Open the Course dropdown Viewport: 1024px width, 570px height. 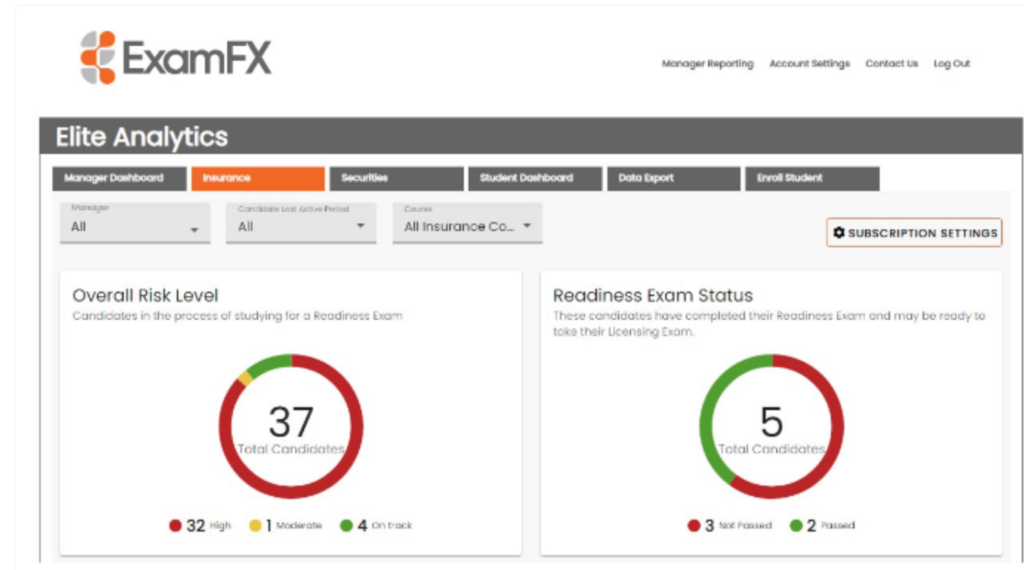(x=468, y=223)
